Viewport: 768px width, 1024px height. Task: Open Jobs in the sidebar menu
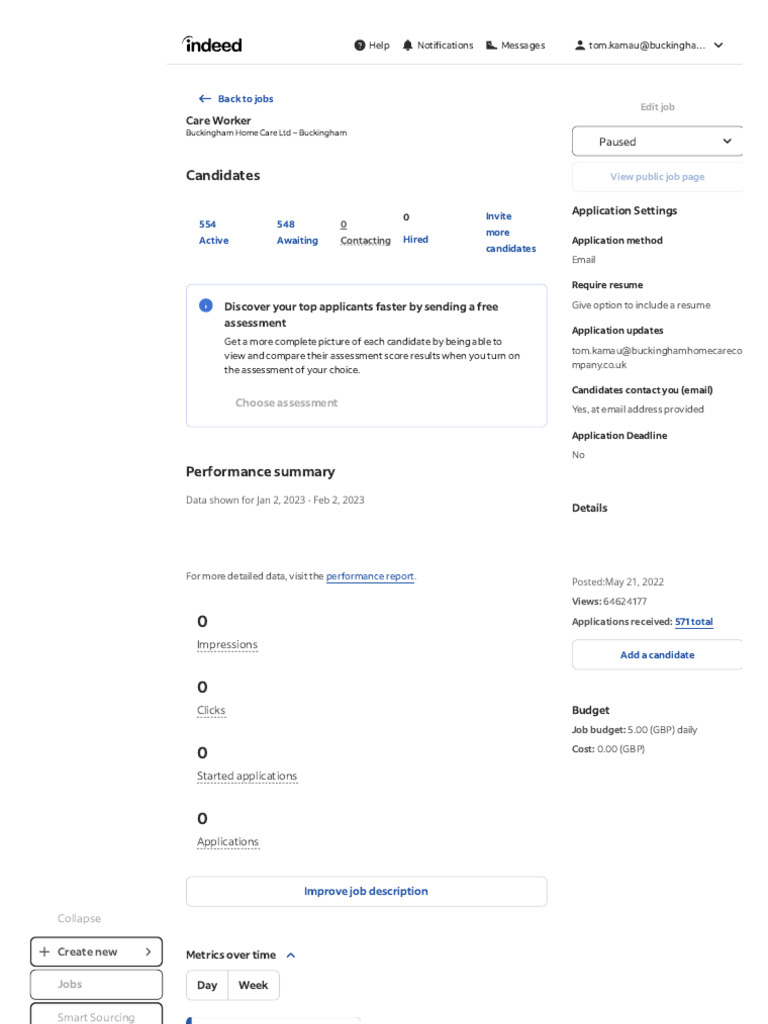[96, 984]
